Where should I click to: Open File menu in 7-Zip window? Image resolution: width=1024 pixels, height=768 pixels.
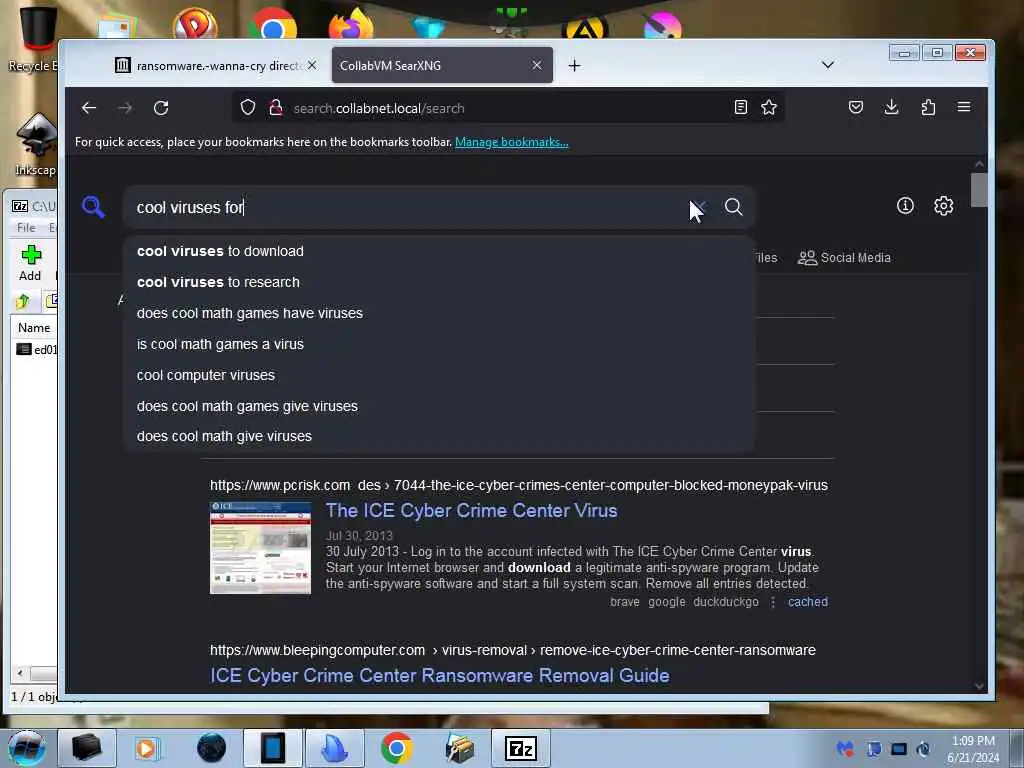pos(26,227)
